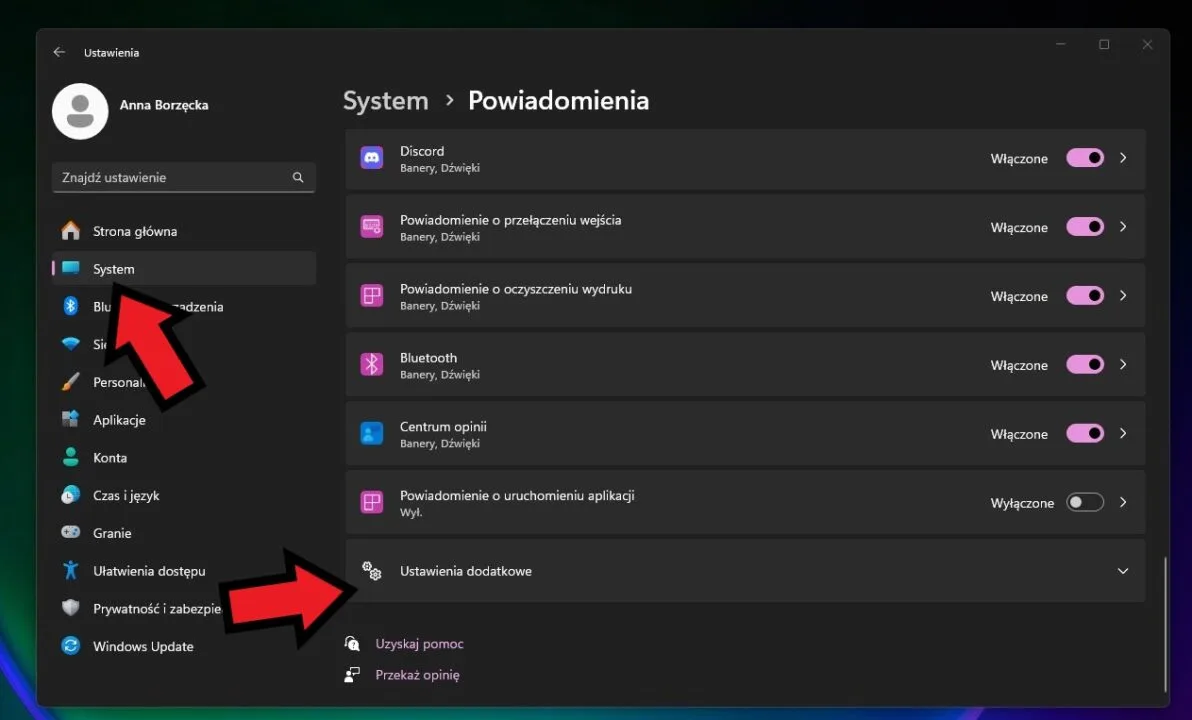
Task: Open Konta settings category
Action: coord(184,457)
